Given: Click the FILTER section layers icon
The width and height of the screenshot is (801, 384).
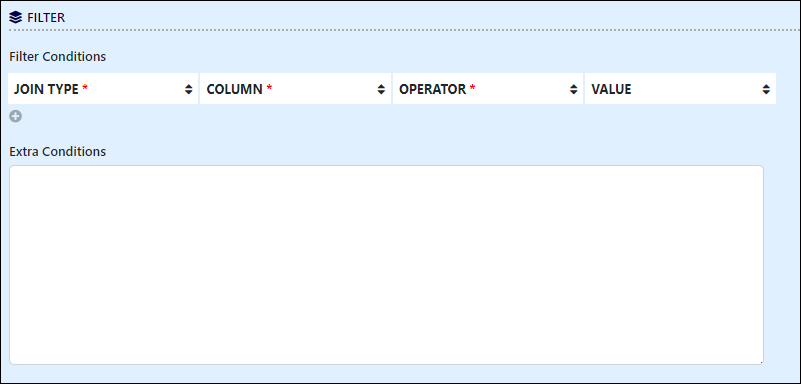Looking at the screenshot, I should pos(16,17).
